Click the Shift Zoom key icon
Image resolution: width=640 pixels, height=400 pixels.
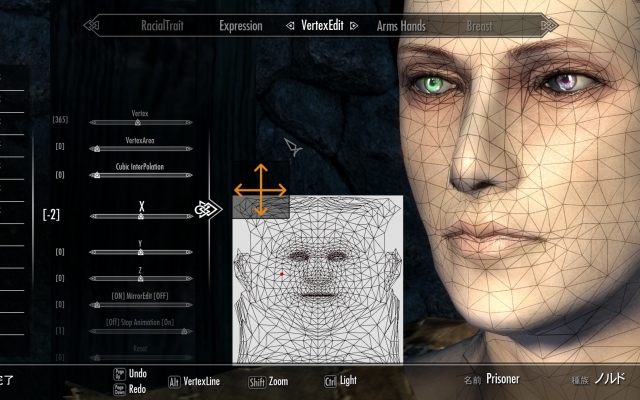click(x=257, y=381)
